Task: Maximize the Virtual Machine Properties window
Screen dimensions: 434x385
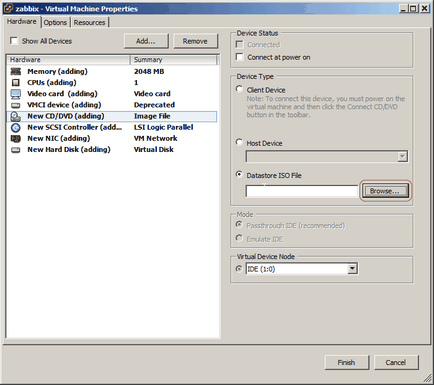Action: 413,9
